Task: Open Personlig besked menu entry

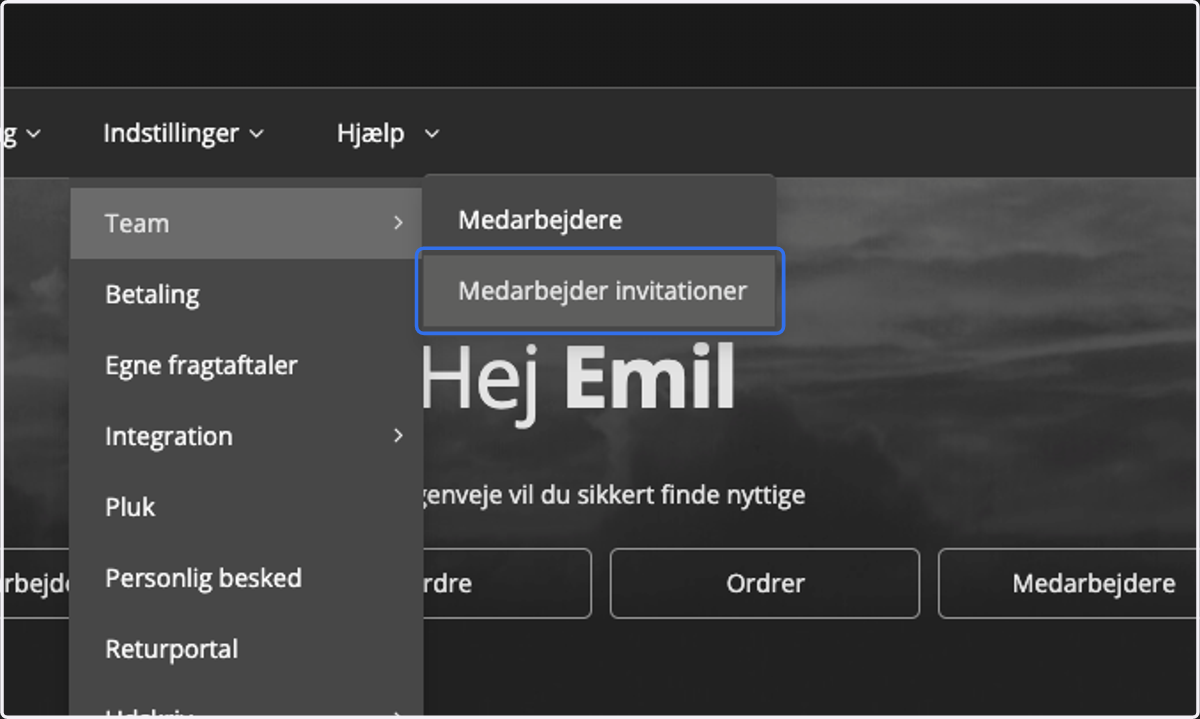Action: click(246, 578)
